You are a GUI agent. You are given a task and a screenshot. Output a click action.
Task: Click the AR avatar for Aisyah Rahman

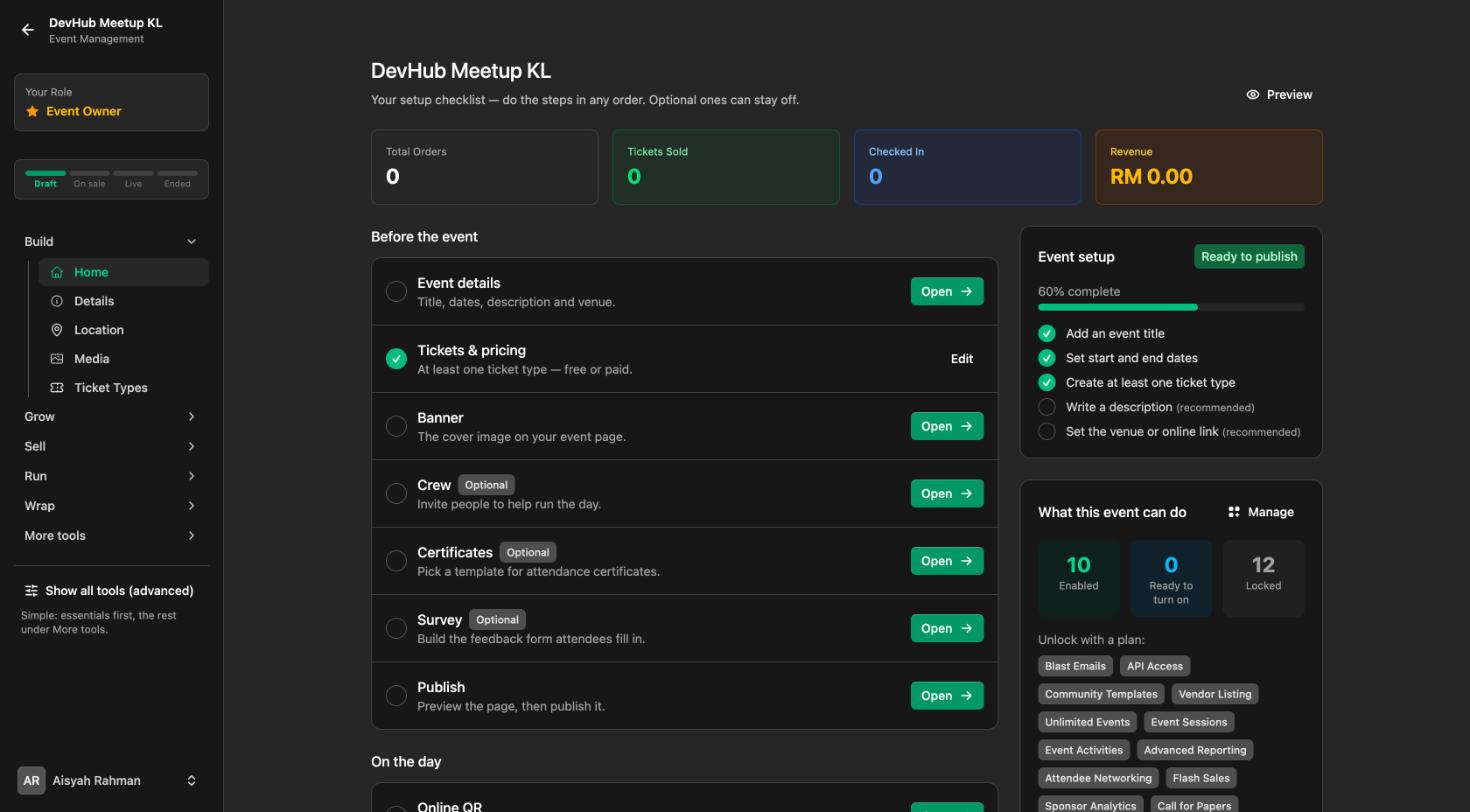pyautogui.click(x=31, y=781)
